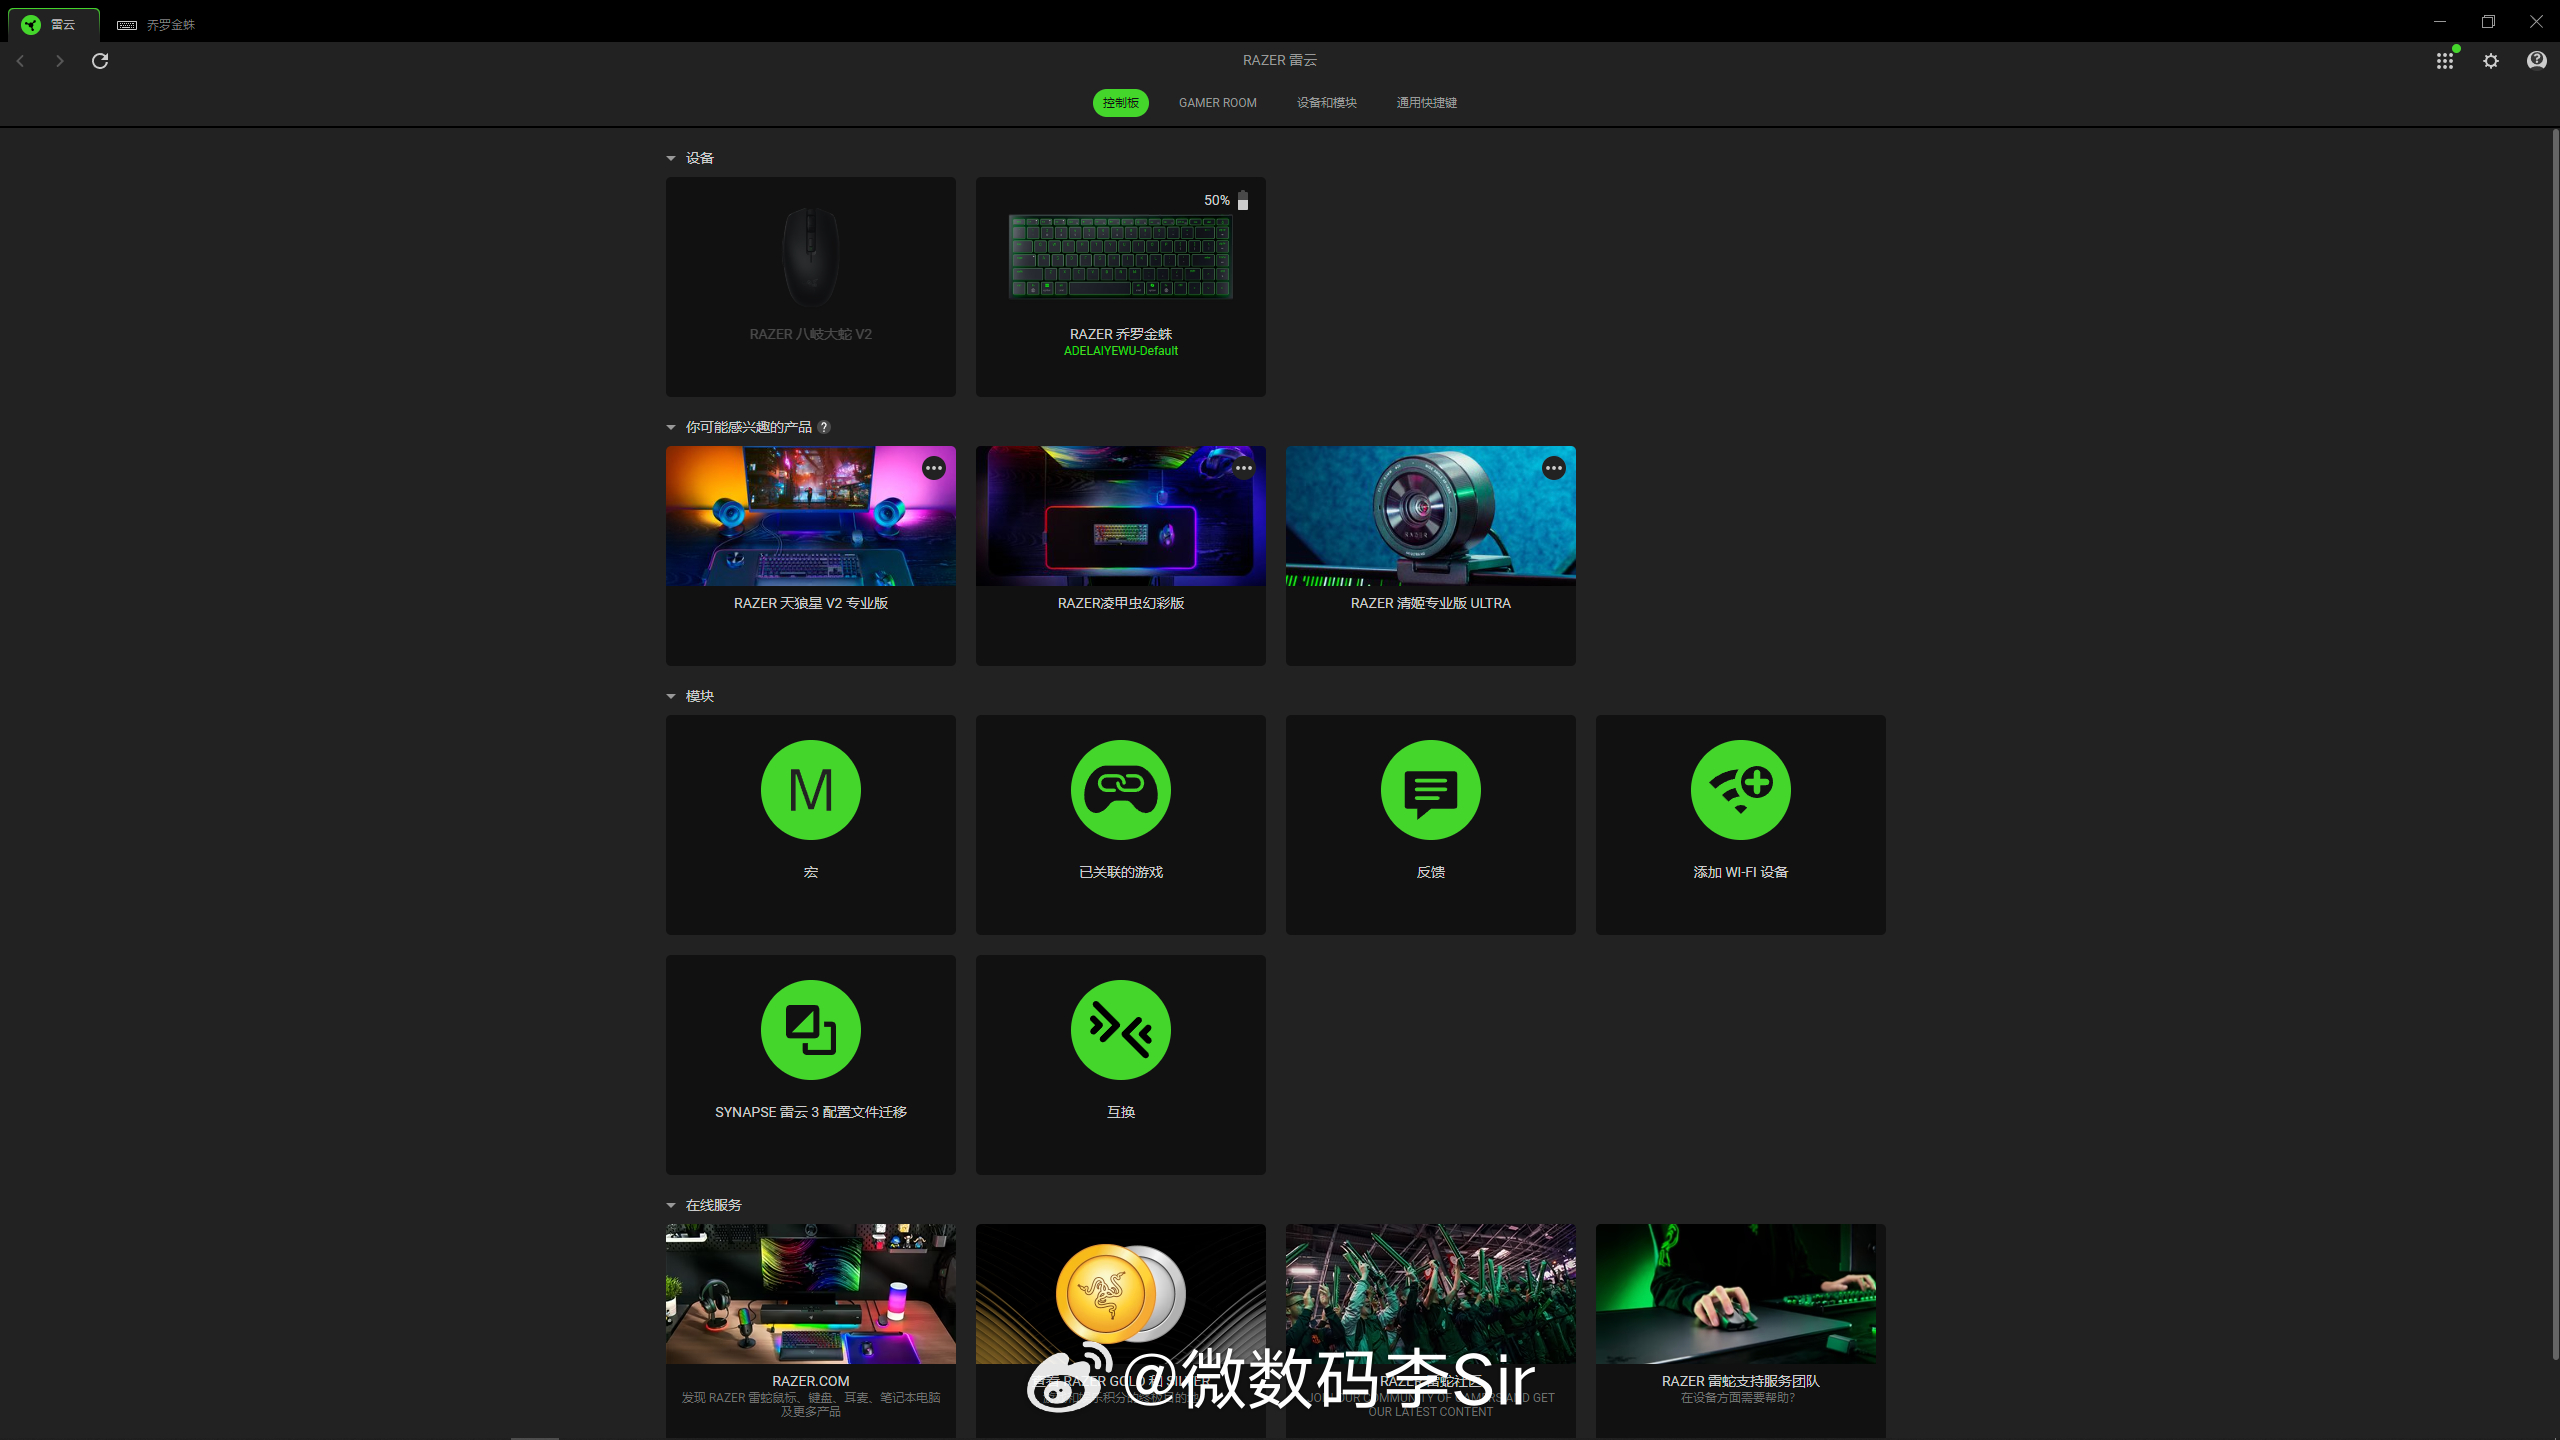Open the RAZER.COM online service card
Screen dimensions: 2560x1440
point(810,1331)
